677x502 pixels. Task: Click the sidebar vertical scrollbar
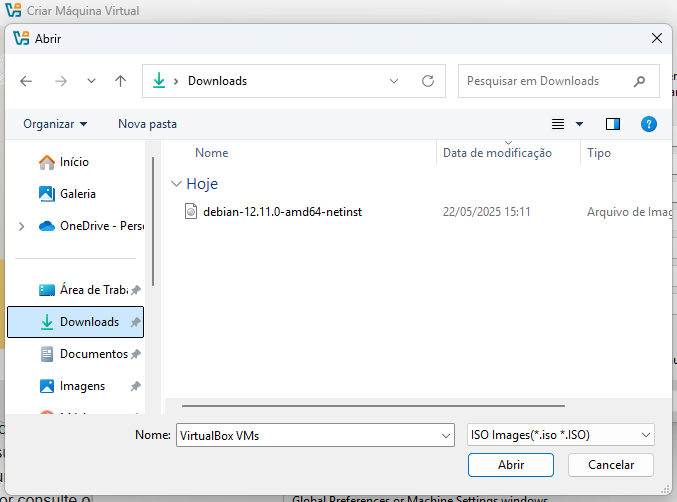tap(153, 221)
